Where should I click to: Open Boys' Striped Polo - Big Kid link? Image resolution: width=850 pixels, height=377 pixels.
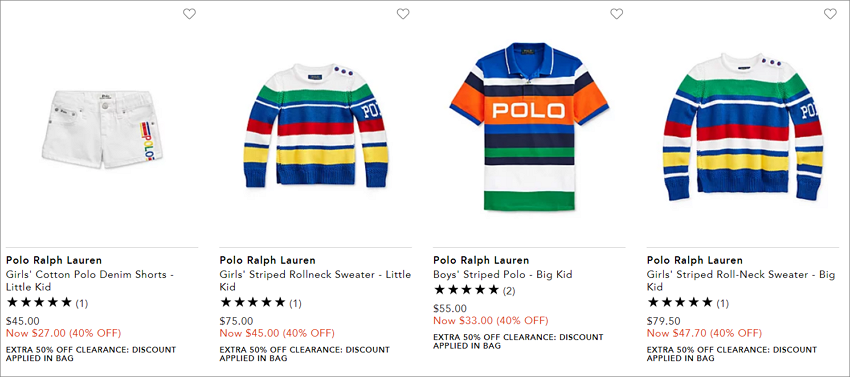pos(503,274)
